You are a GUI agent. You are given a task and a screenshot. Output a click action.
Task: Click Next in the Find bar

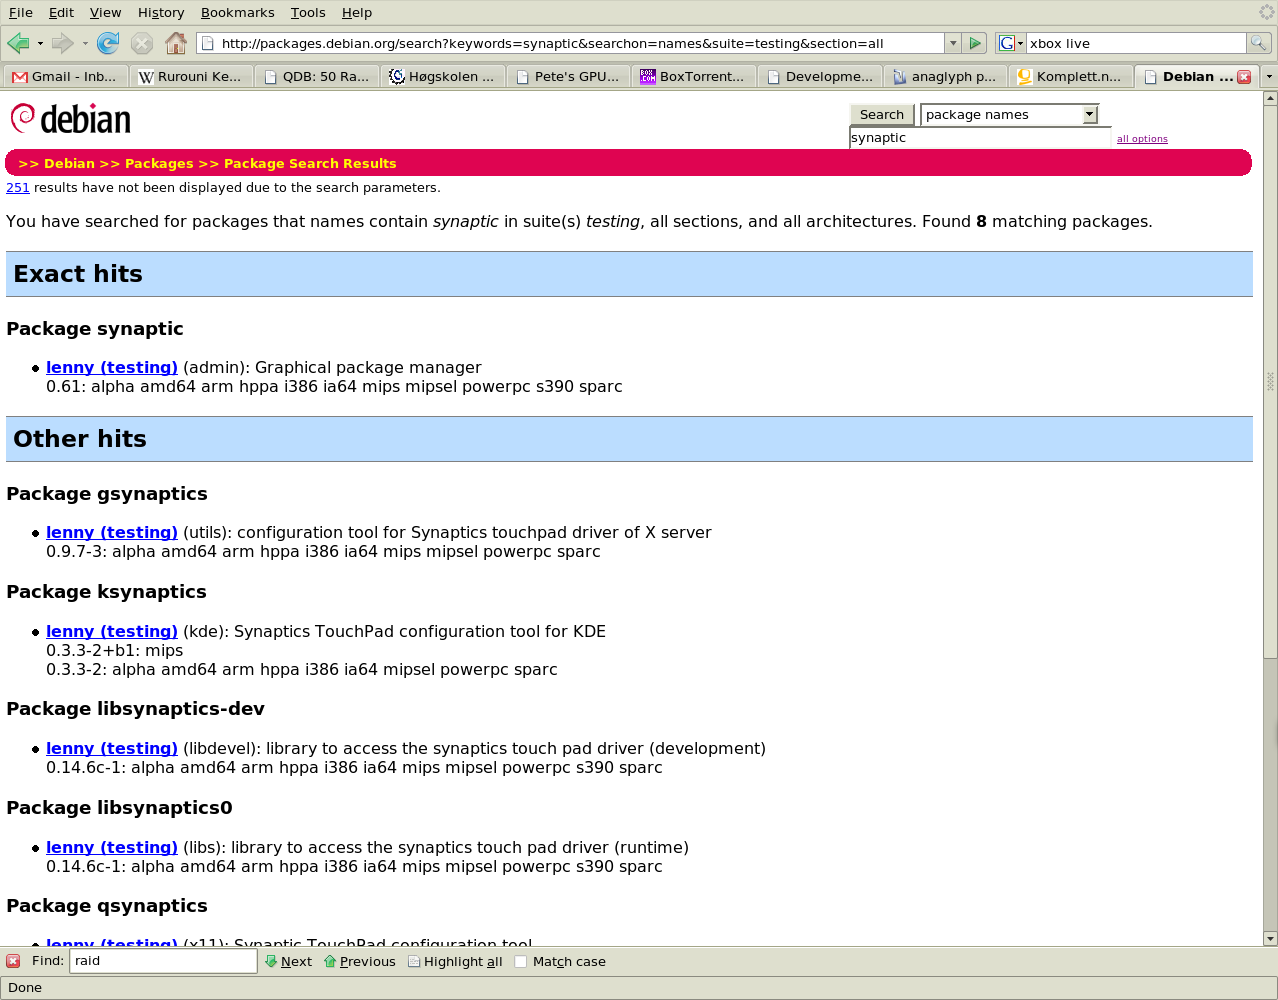tap(289, 961)
